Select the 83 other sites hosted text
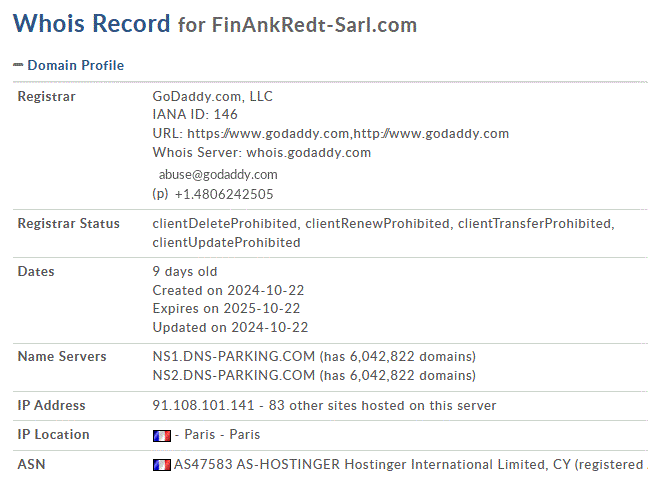The width and height of the screenshot is (649, 478). (382, 406)
